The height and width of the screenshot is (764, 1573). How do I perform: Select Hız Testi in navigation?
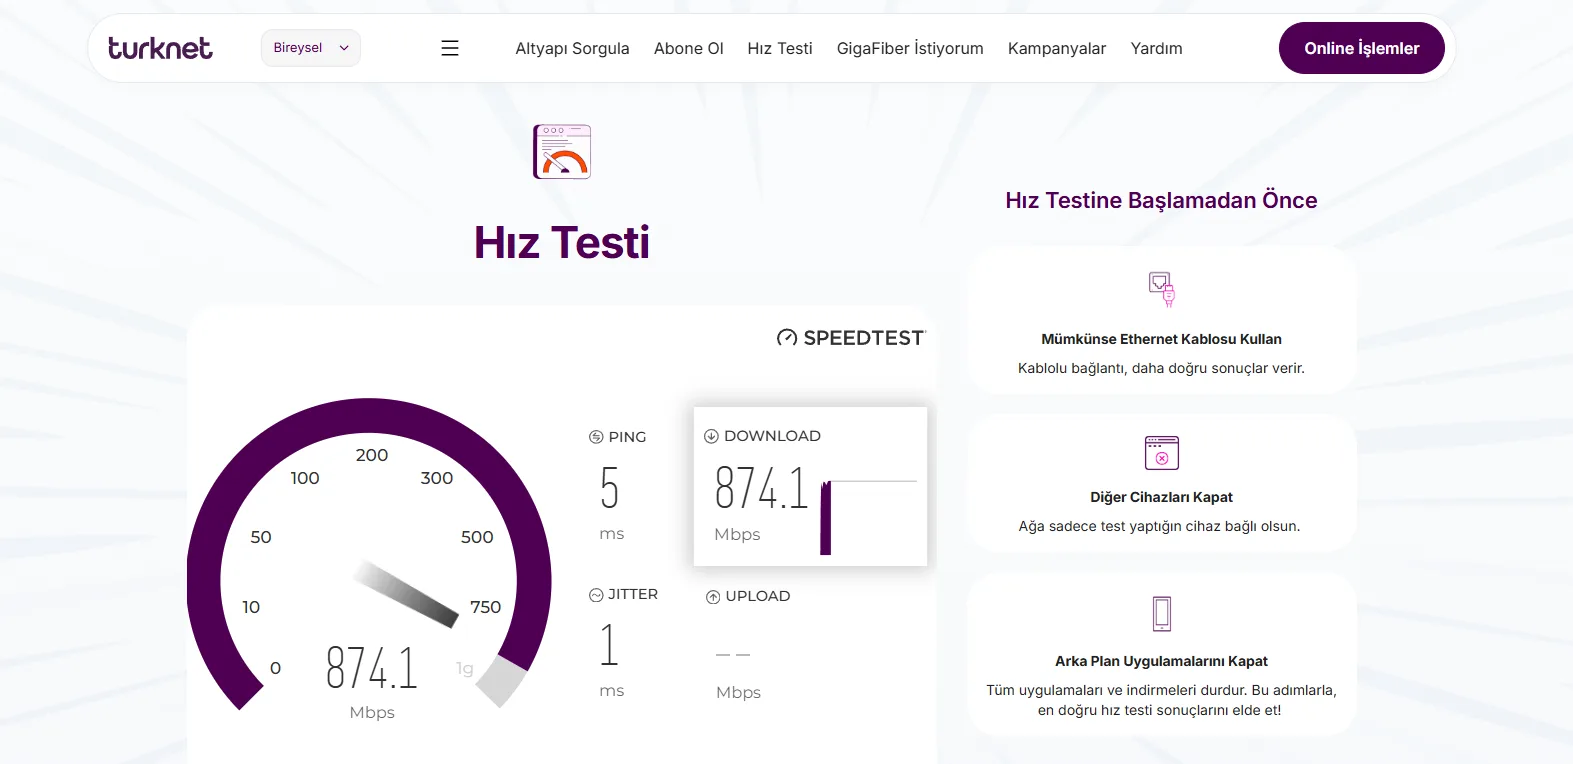point(780,48)
